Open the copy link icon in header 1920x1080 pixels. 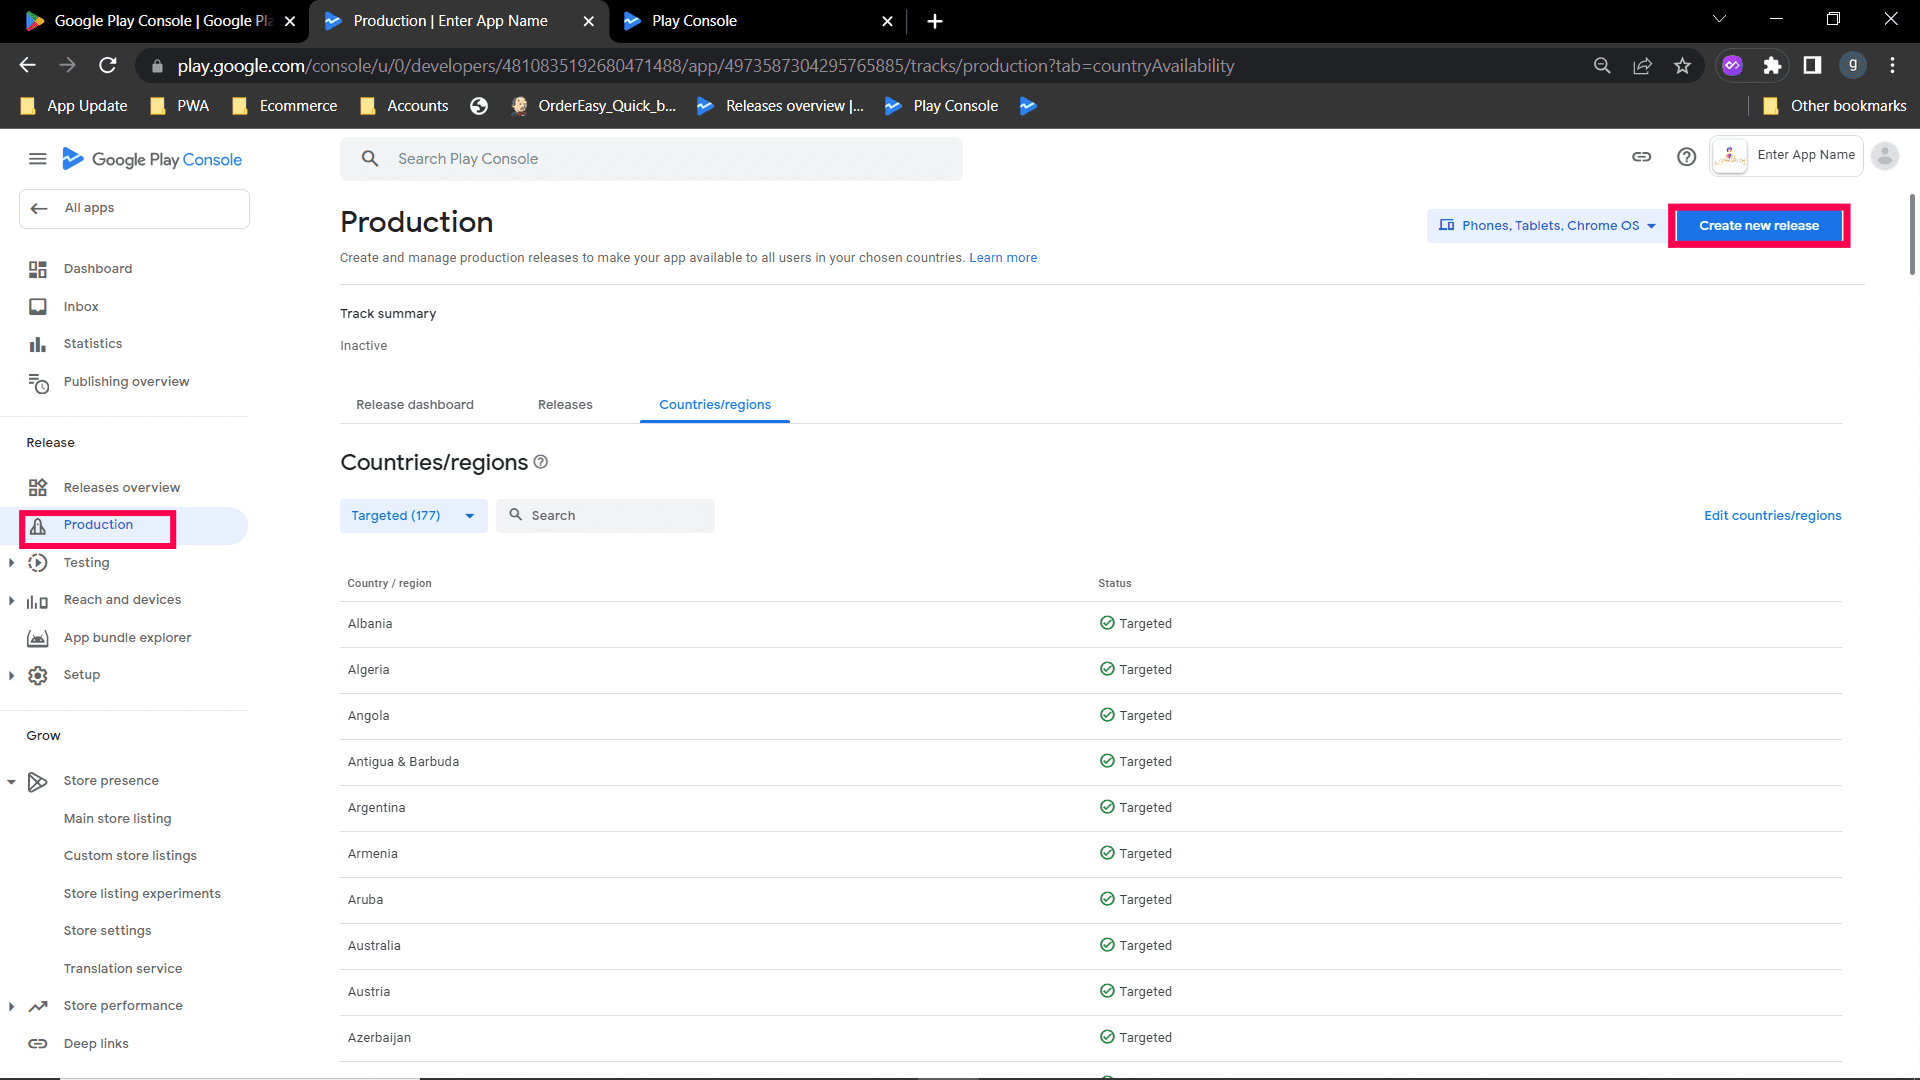point(1641,157)
